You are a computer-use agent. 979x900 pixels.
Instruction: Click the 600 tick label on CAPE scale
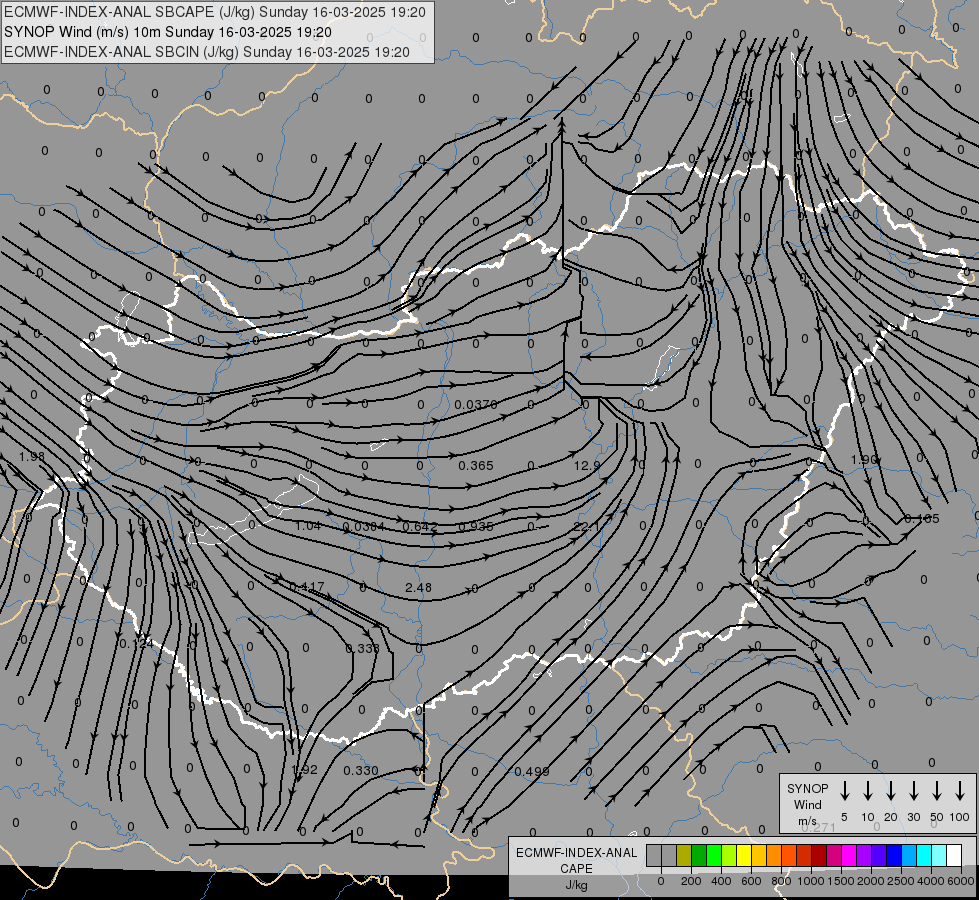tap(751, 881)
